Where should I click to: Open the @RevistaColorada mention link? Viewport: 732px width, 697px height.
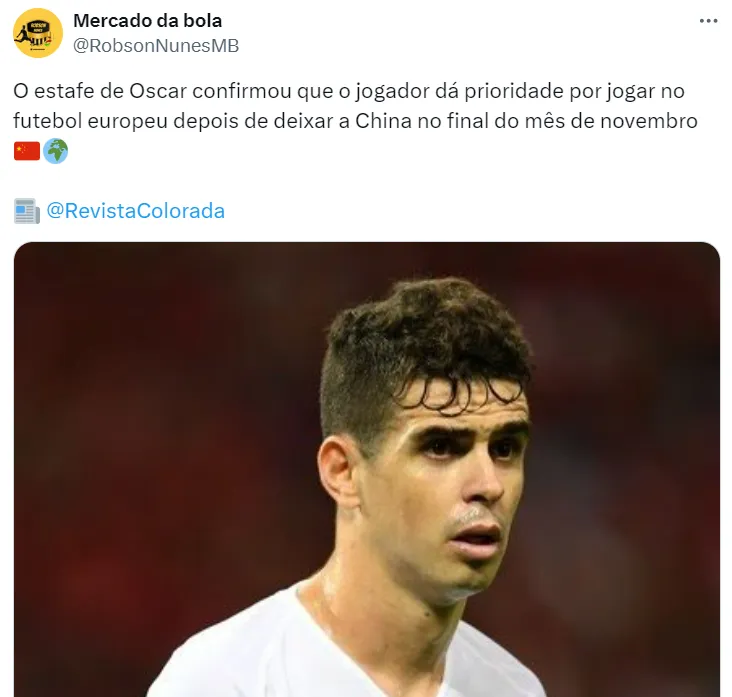pos(135,211)
